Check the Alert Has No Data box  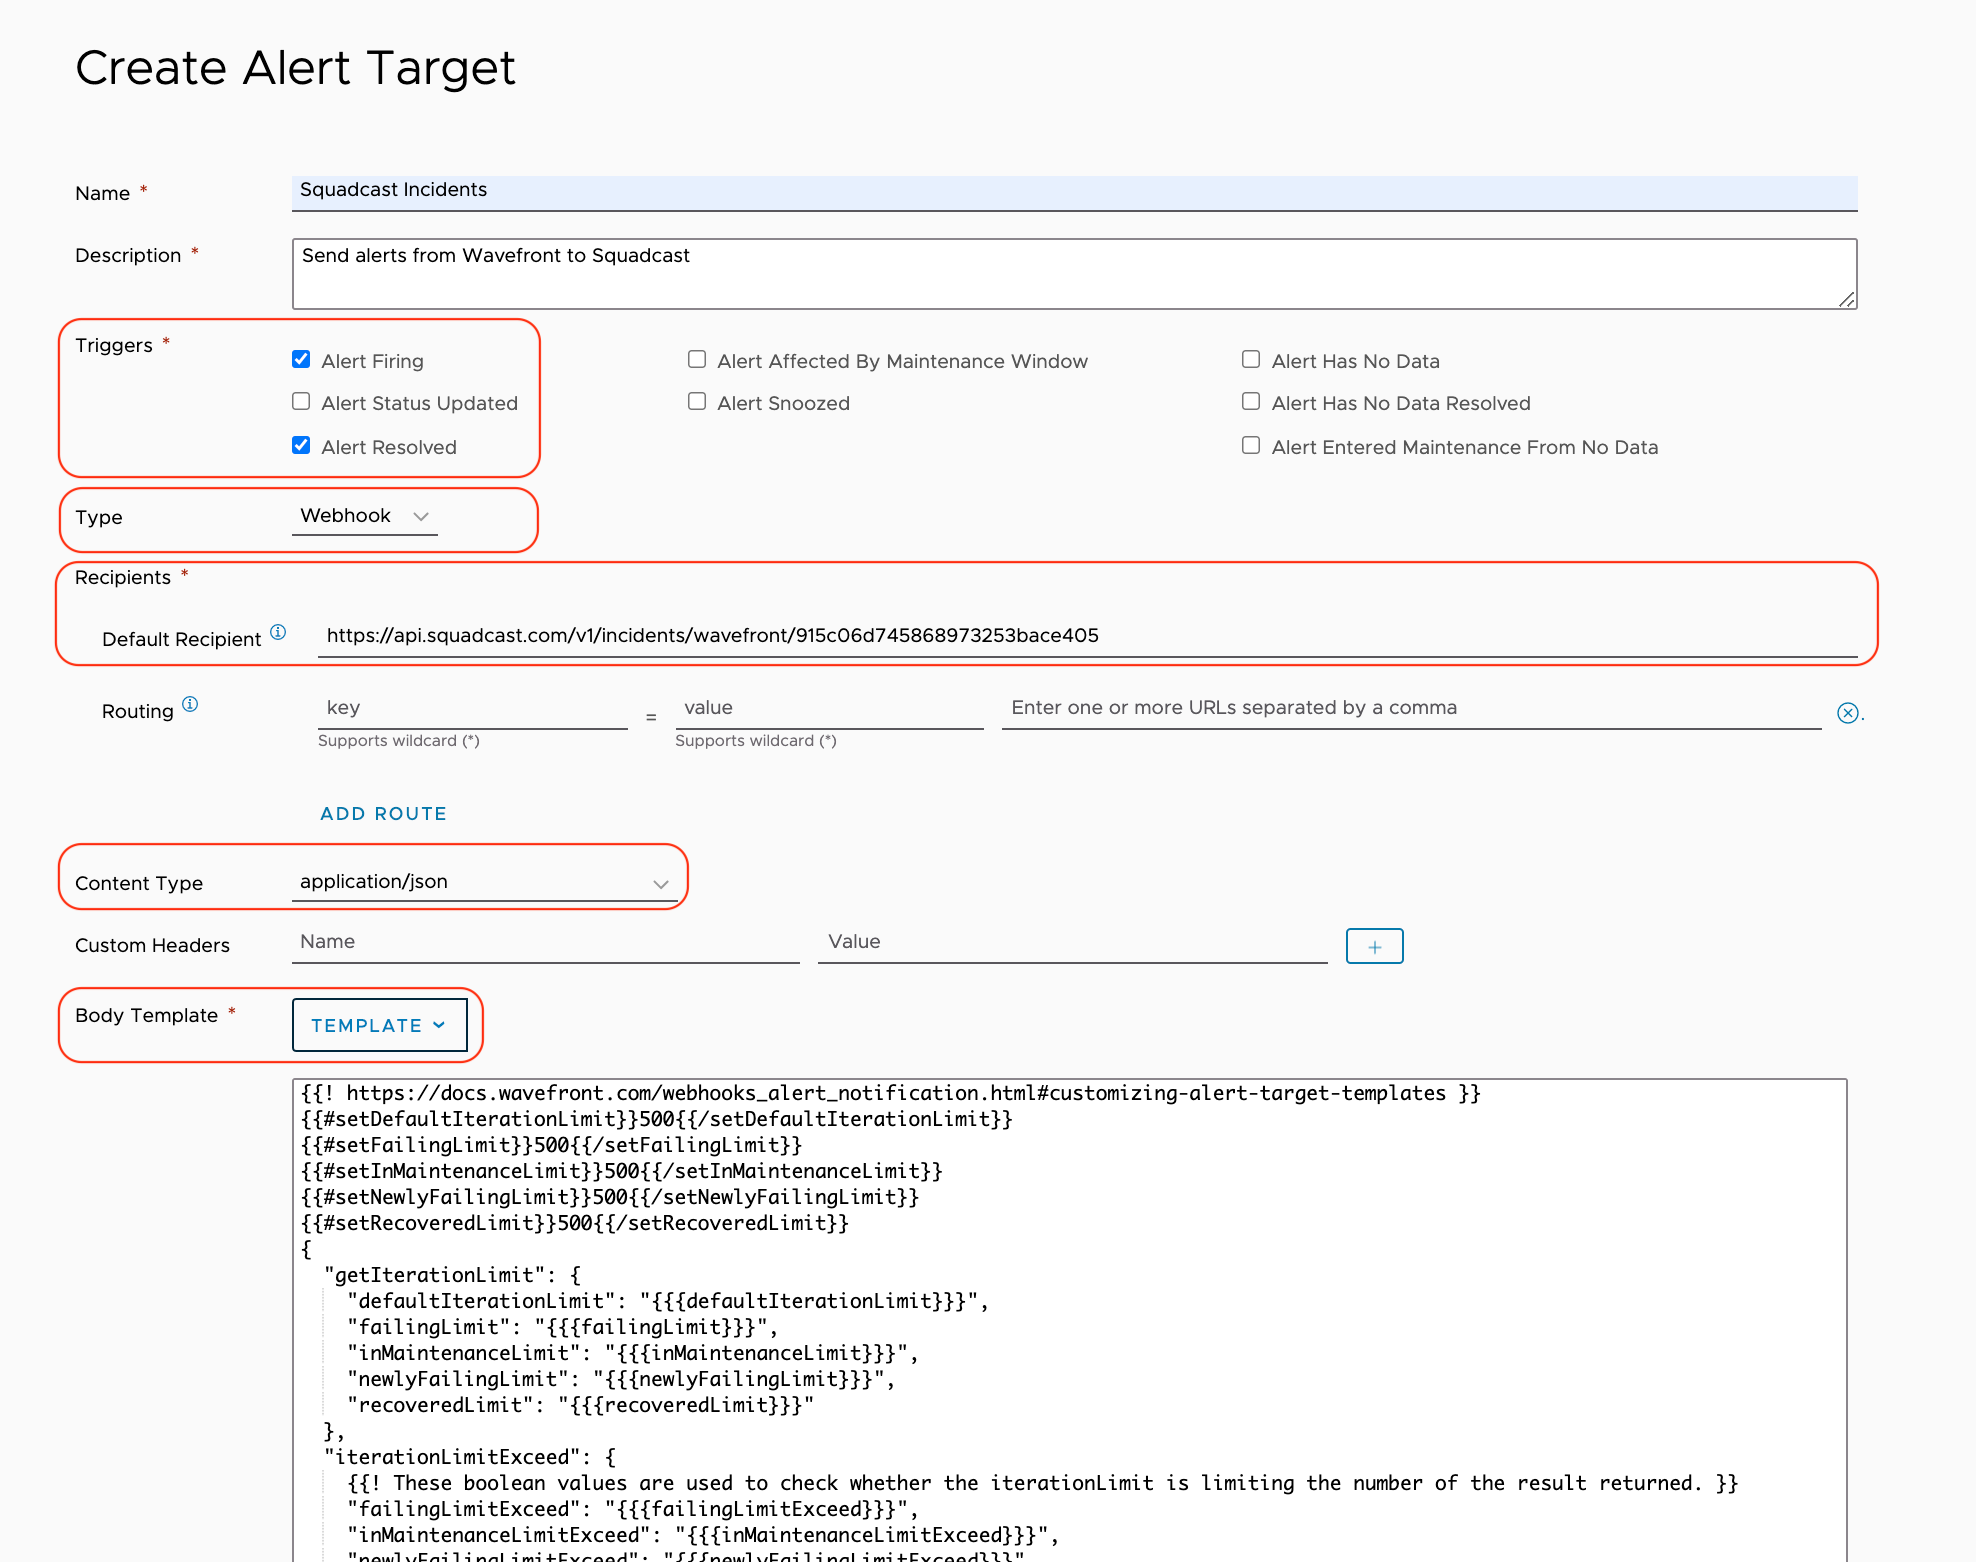(x=1251, y=359)
